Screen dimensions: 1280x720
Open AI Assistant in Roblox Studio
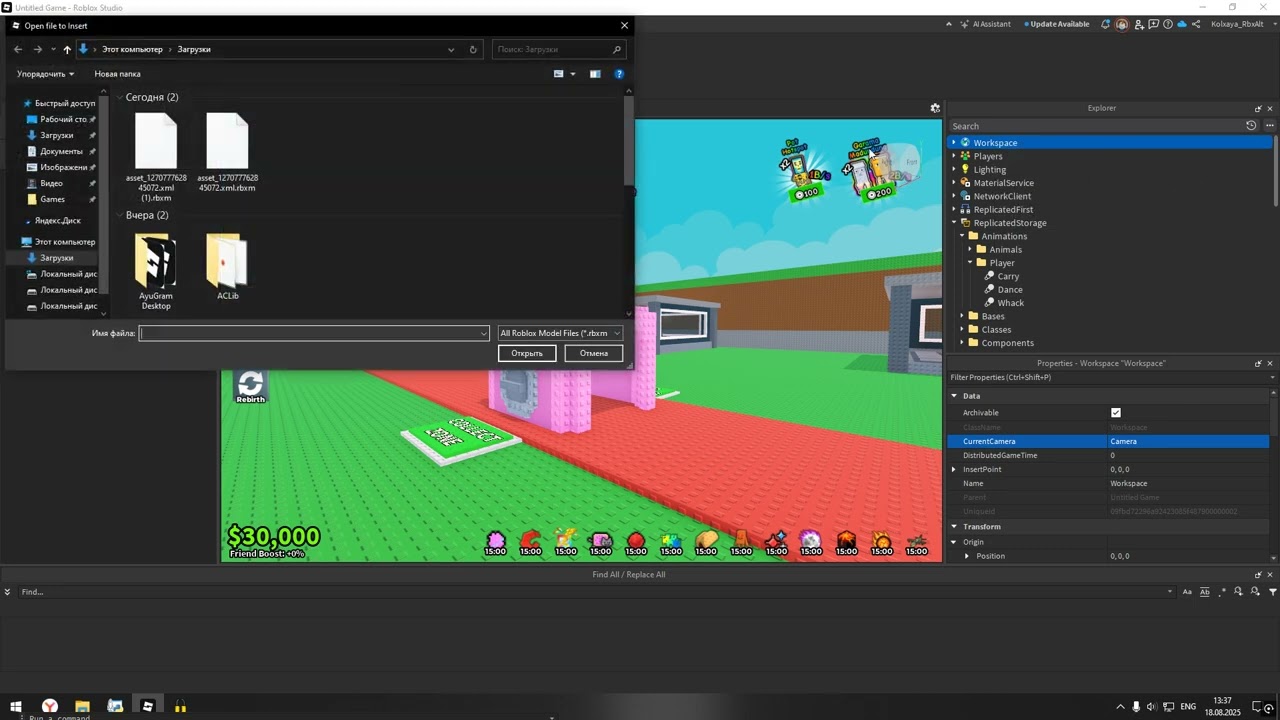(x=986, y=24)
